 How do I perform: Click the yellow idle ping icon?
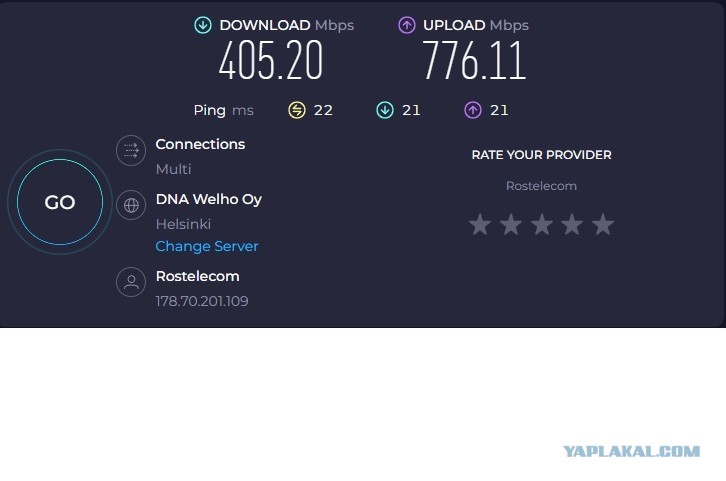297,110
